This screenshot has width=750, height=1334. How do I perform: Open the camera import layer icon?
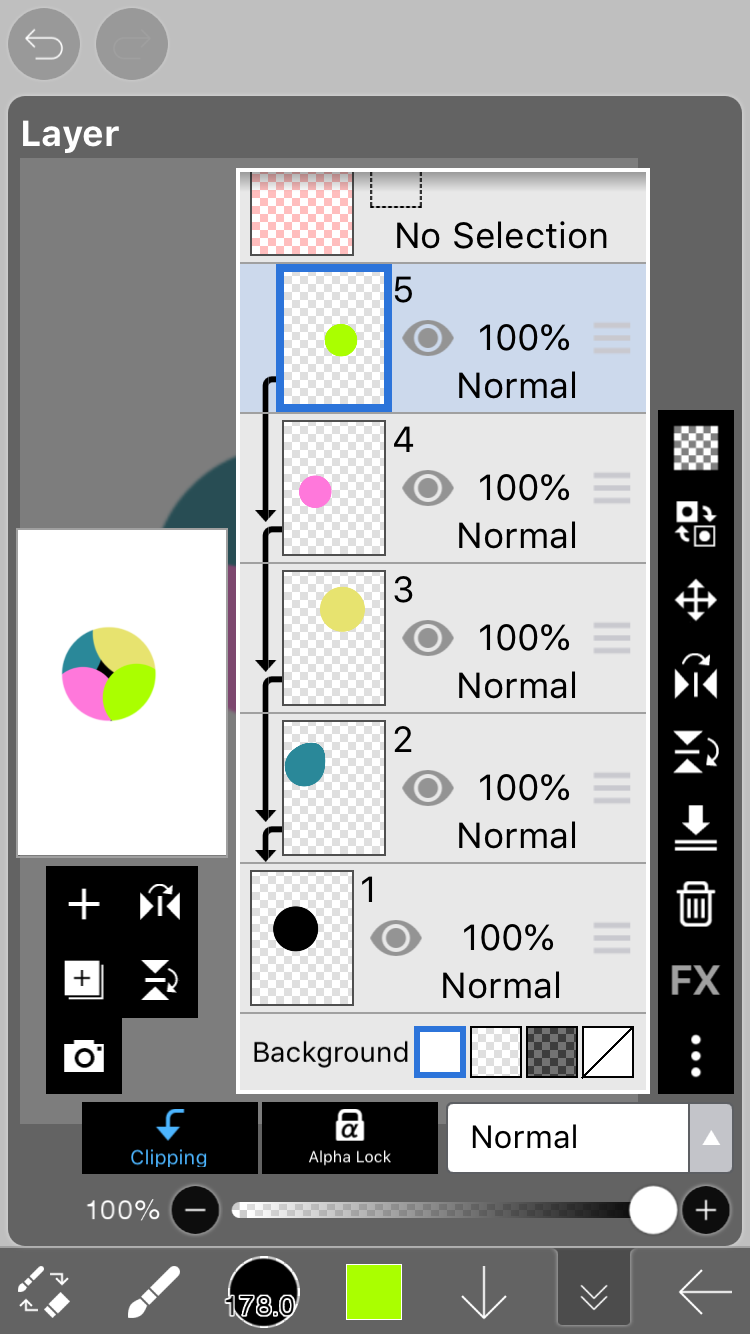click(84, 1056)
